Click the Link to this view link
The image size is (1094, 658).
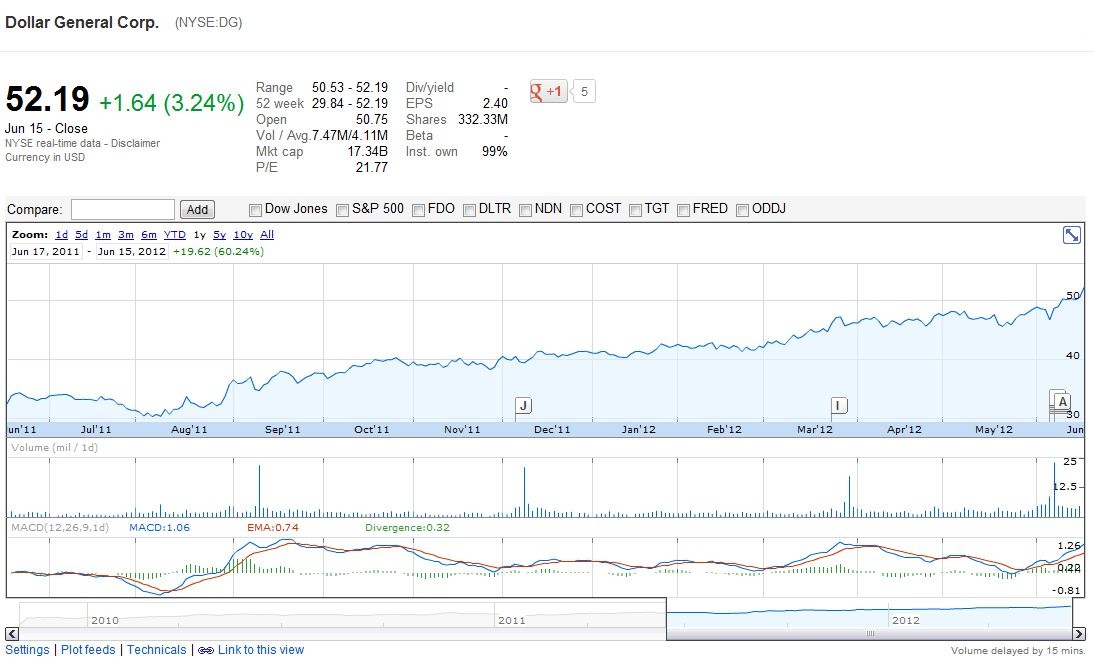[x=261, y=650]
